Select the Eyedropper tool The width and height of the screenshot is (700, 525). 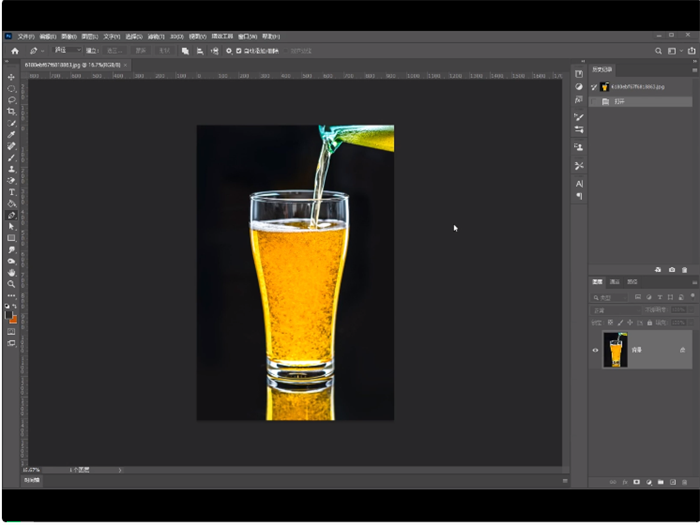pyautogui.click(x=12, y=134)
